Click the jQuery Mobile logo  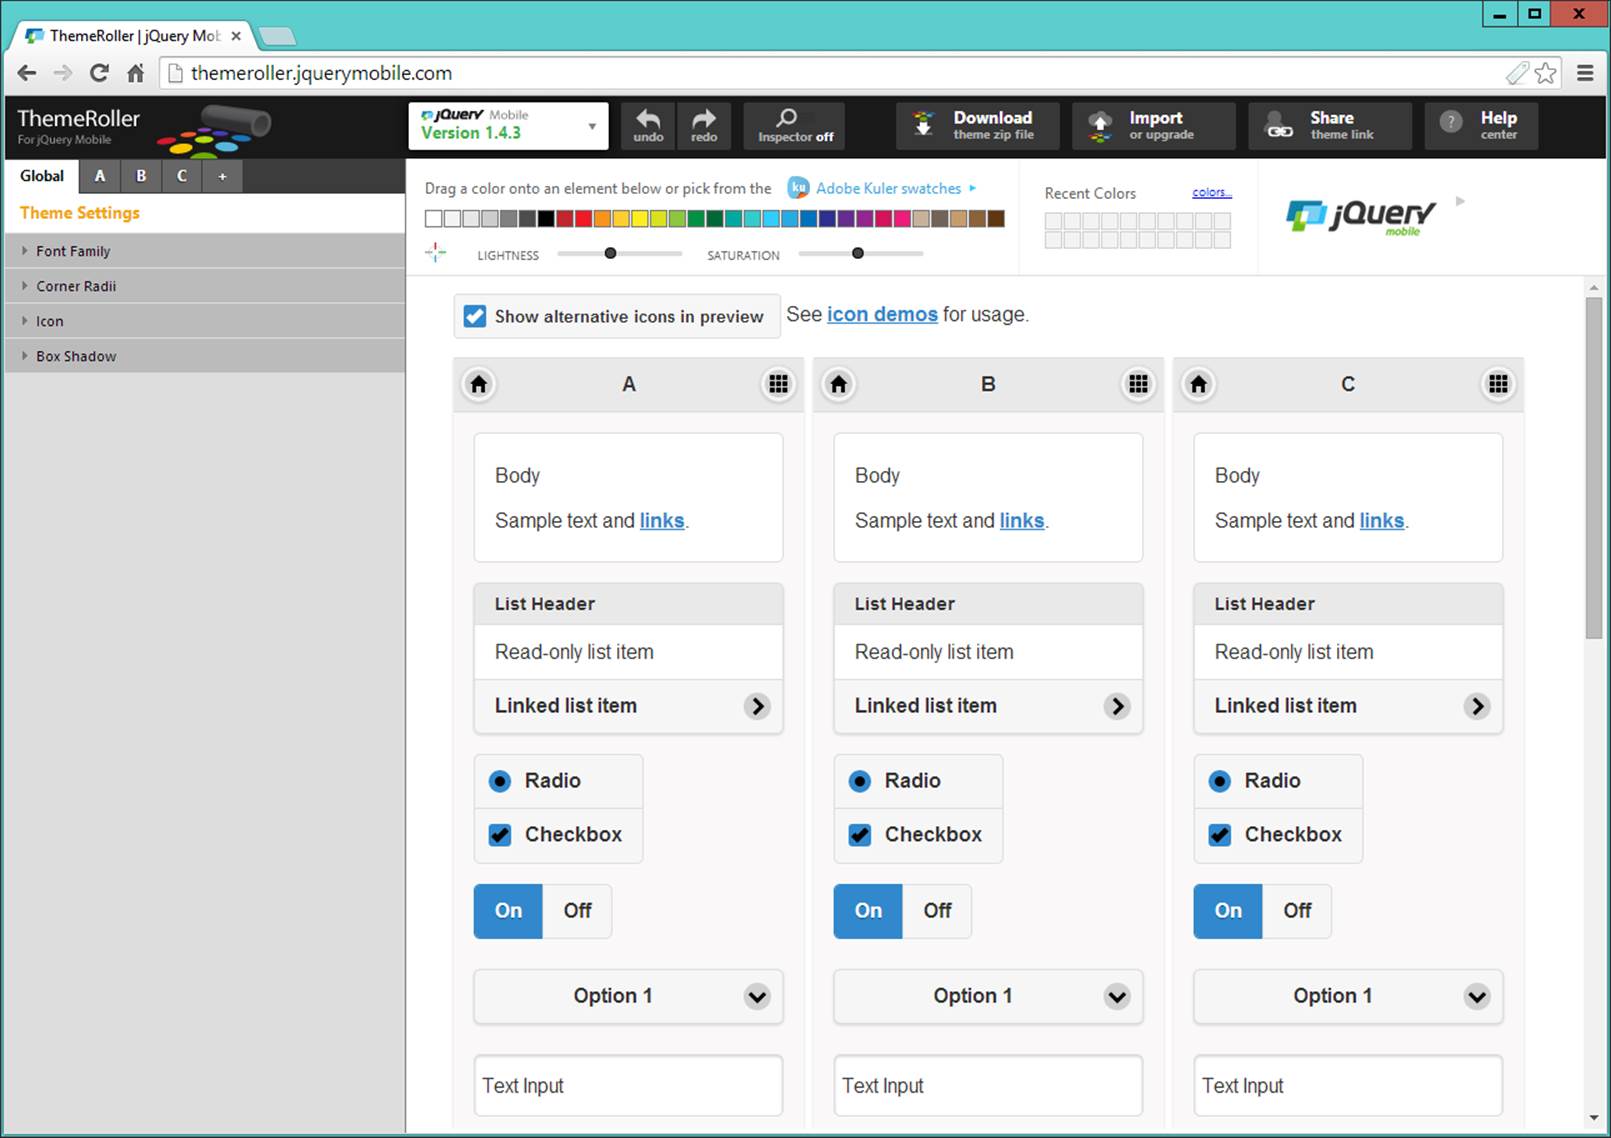tap(1360, 215)
